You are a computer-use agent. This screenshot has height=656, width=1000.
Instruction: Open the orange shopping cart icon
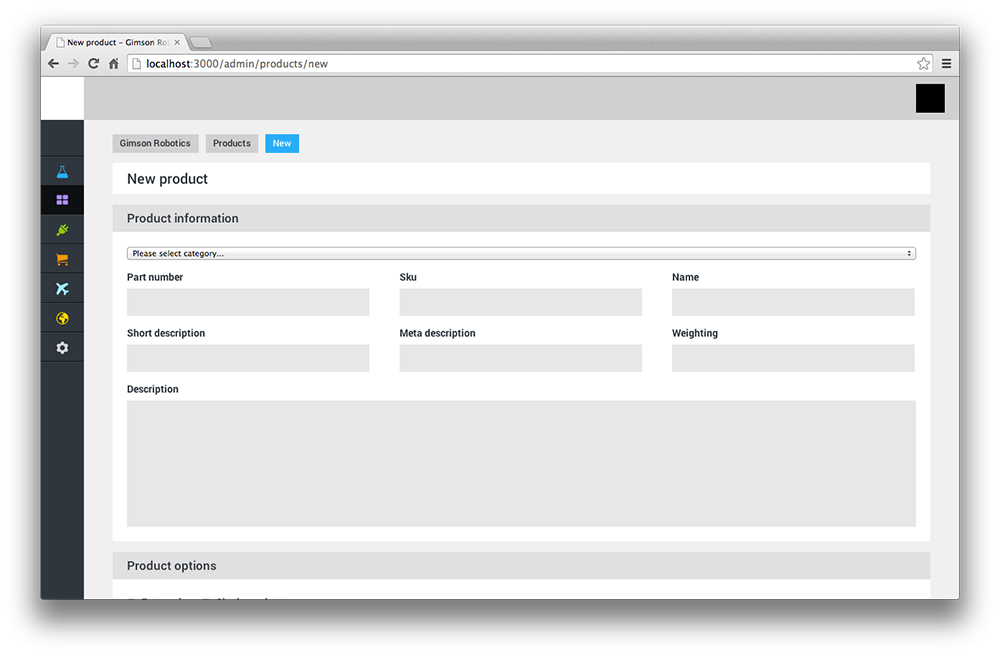click(62, 259)
